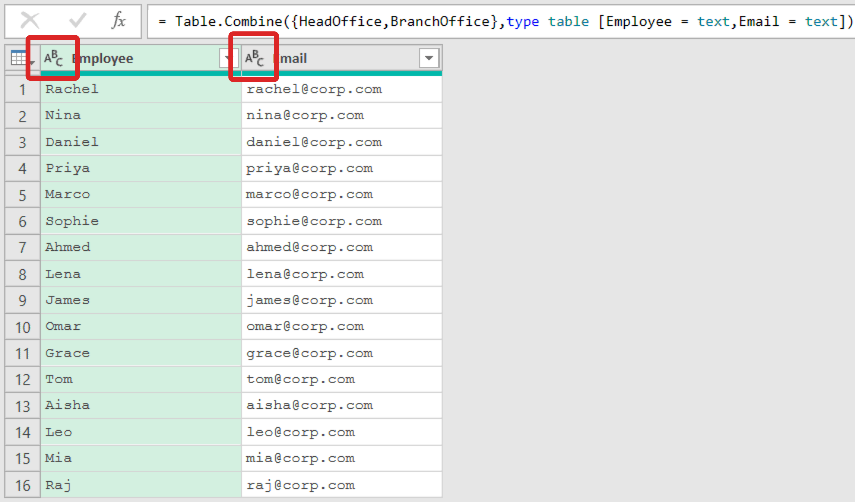Select cell Mia in Employee column
Viewport: 855px width, 502px height.
click(141, 459)
